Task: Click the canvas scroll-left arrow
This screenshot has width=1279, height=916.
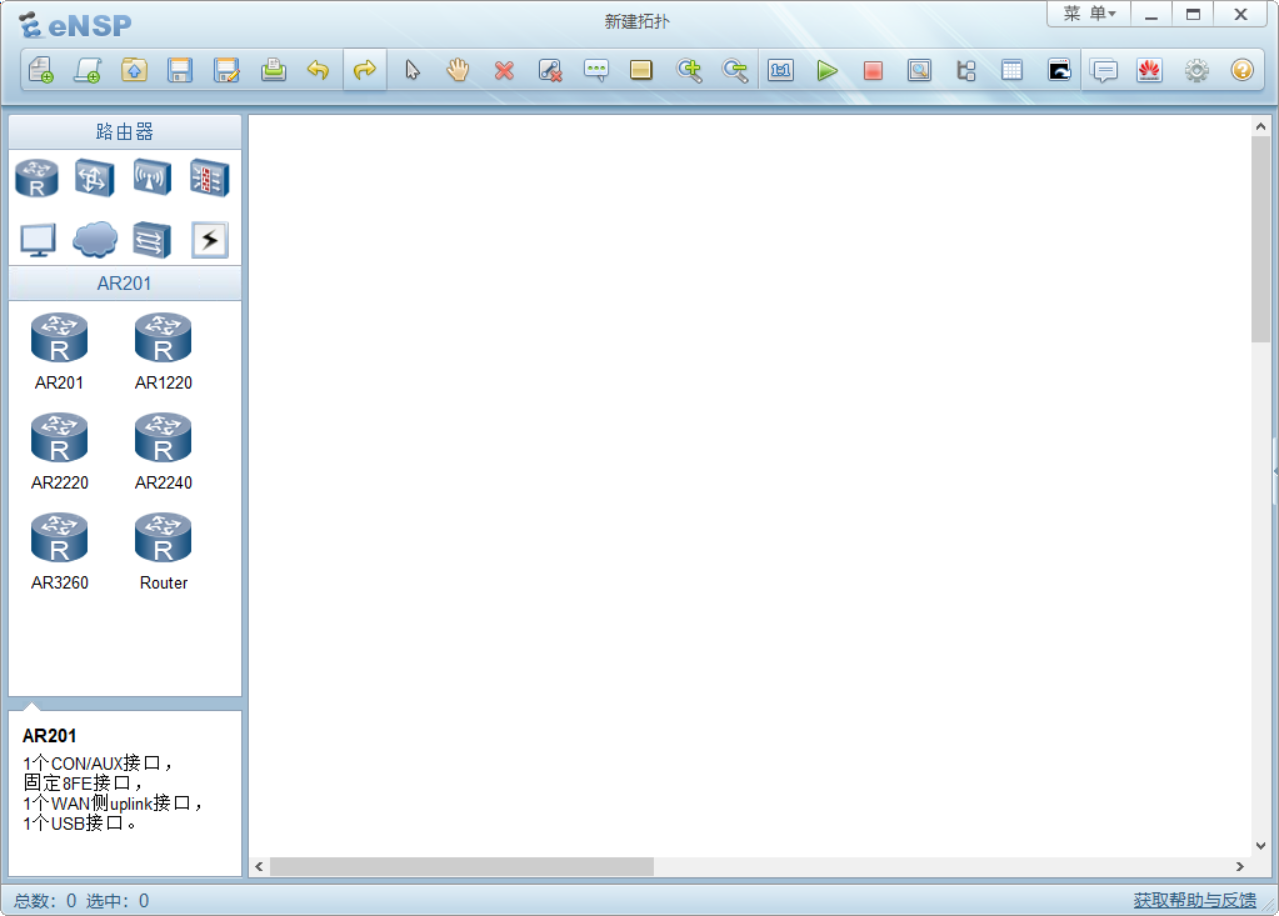Action: [259, 866]
